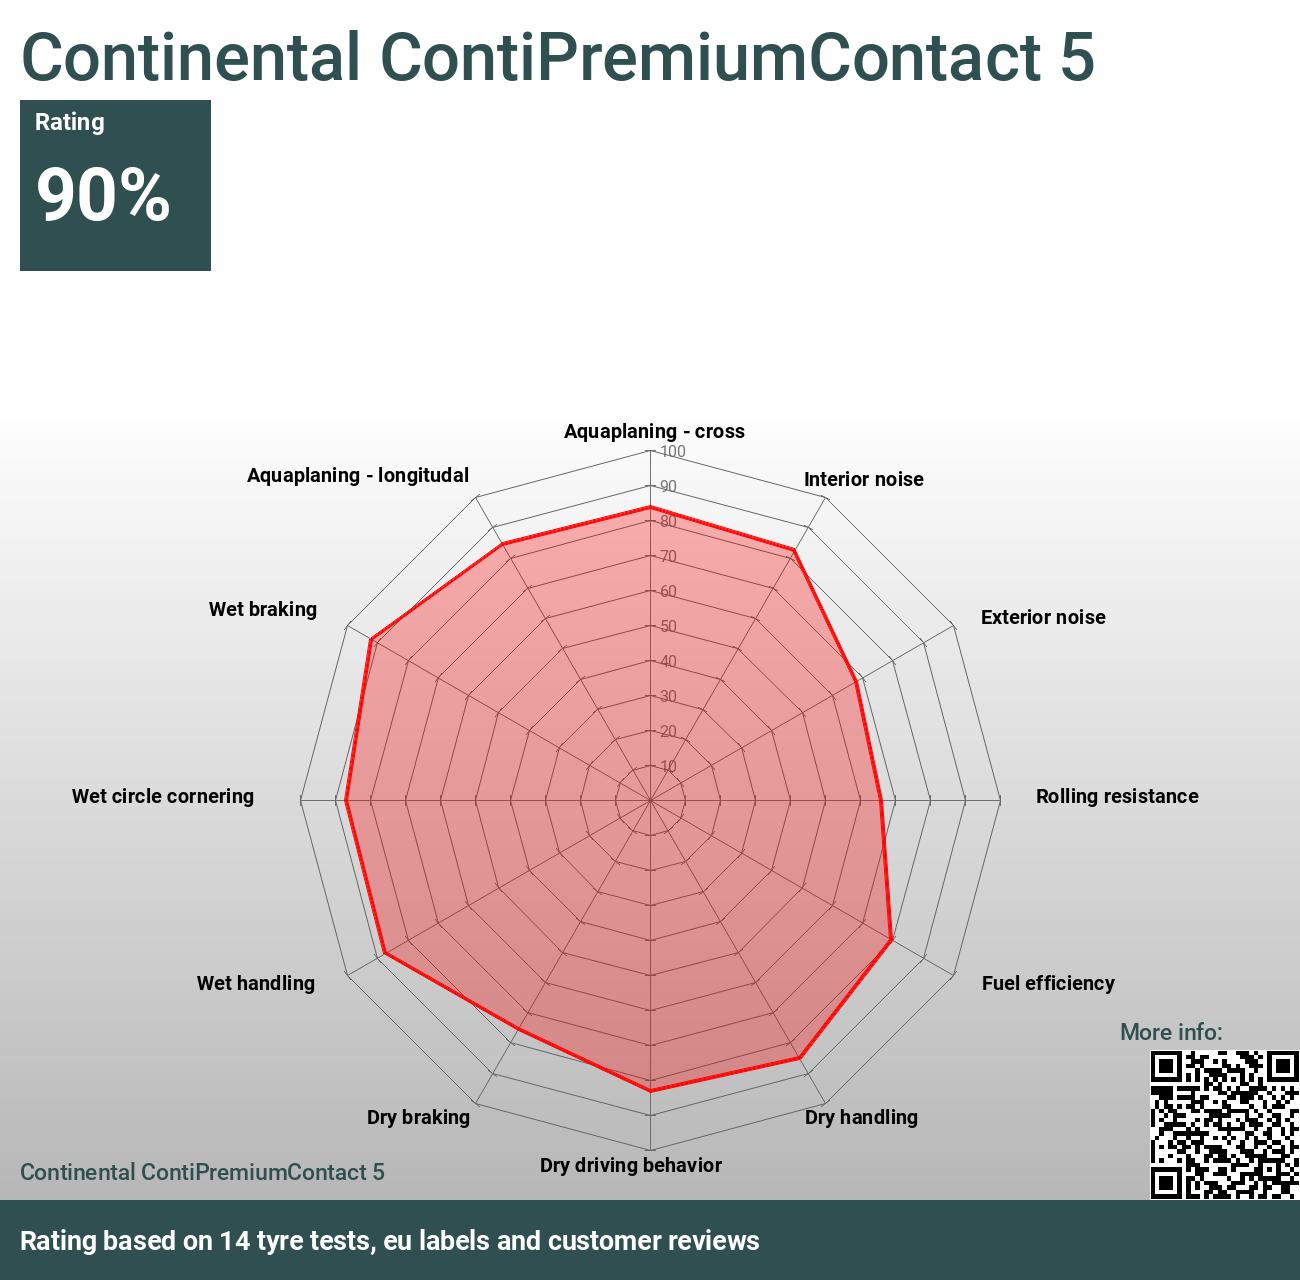Select the Wet braking axis label

click(263, 609)
